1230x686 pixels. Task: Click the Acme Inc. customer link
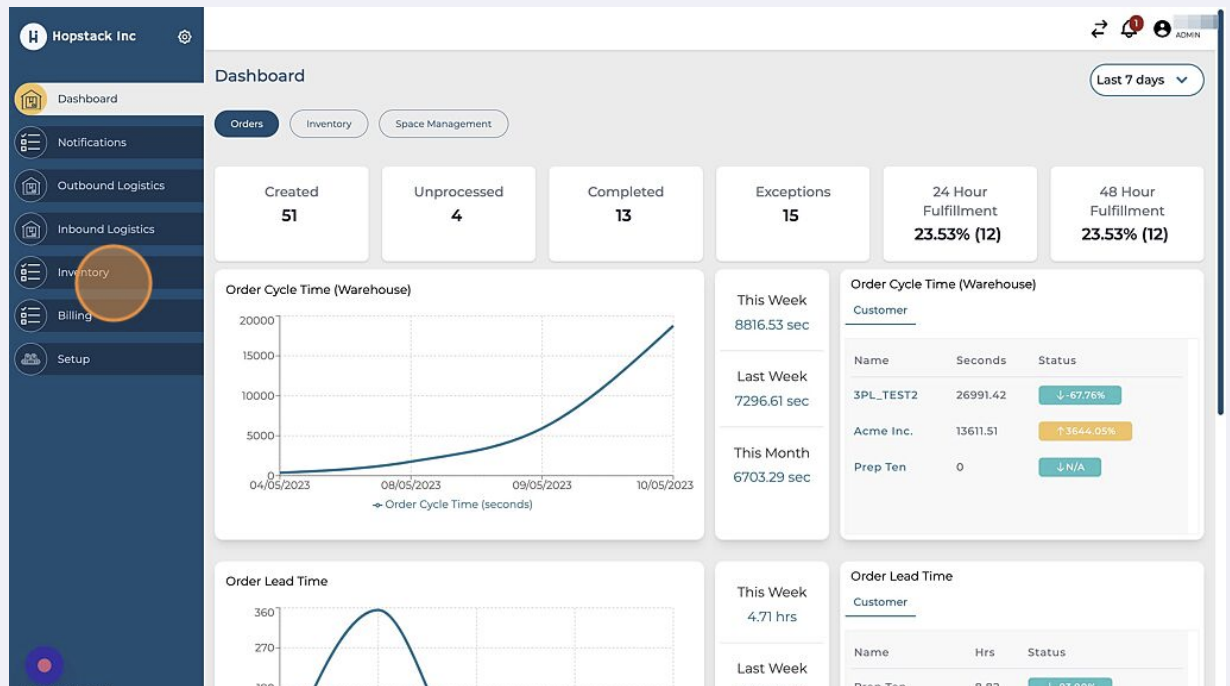tap(883, 431)
